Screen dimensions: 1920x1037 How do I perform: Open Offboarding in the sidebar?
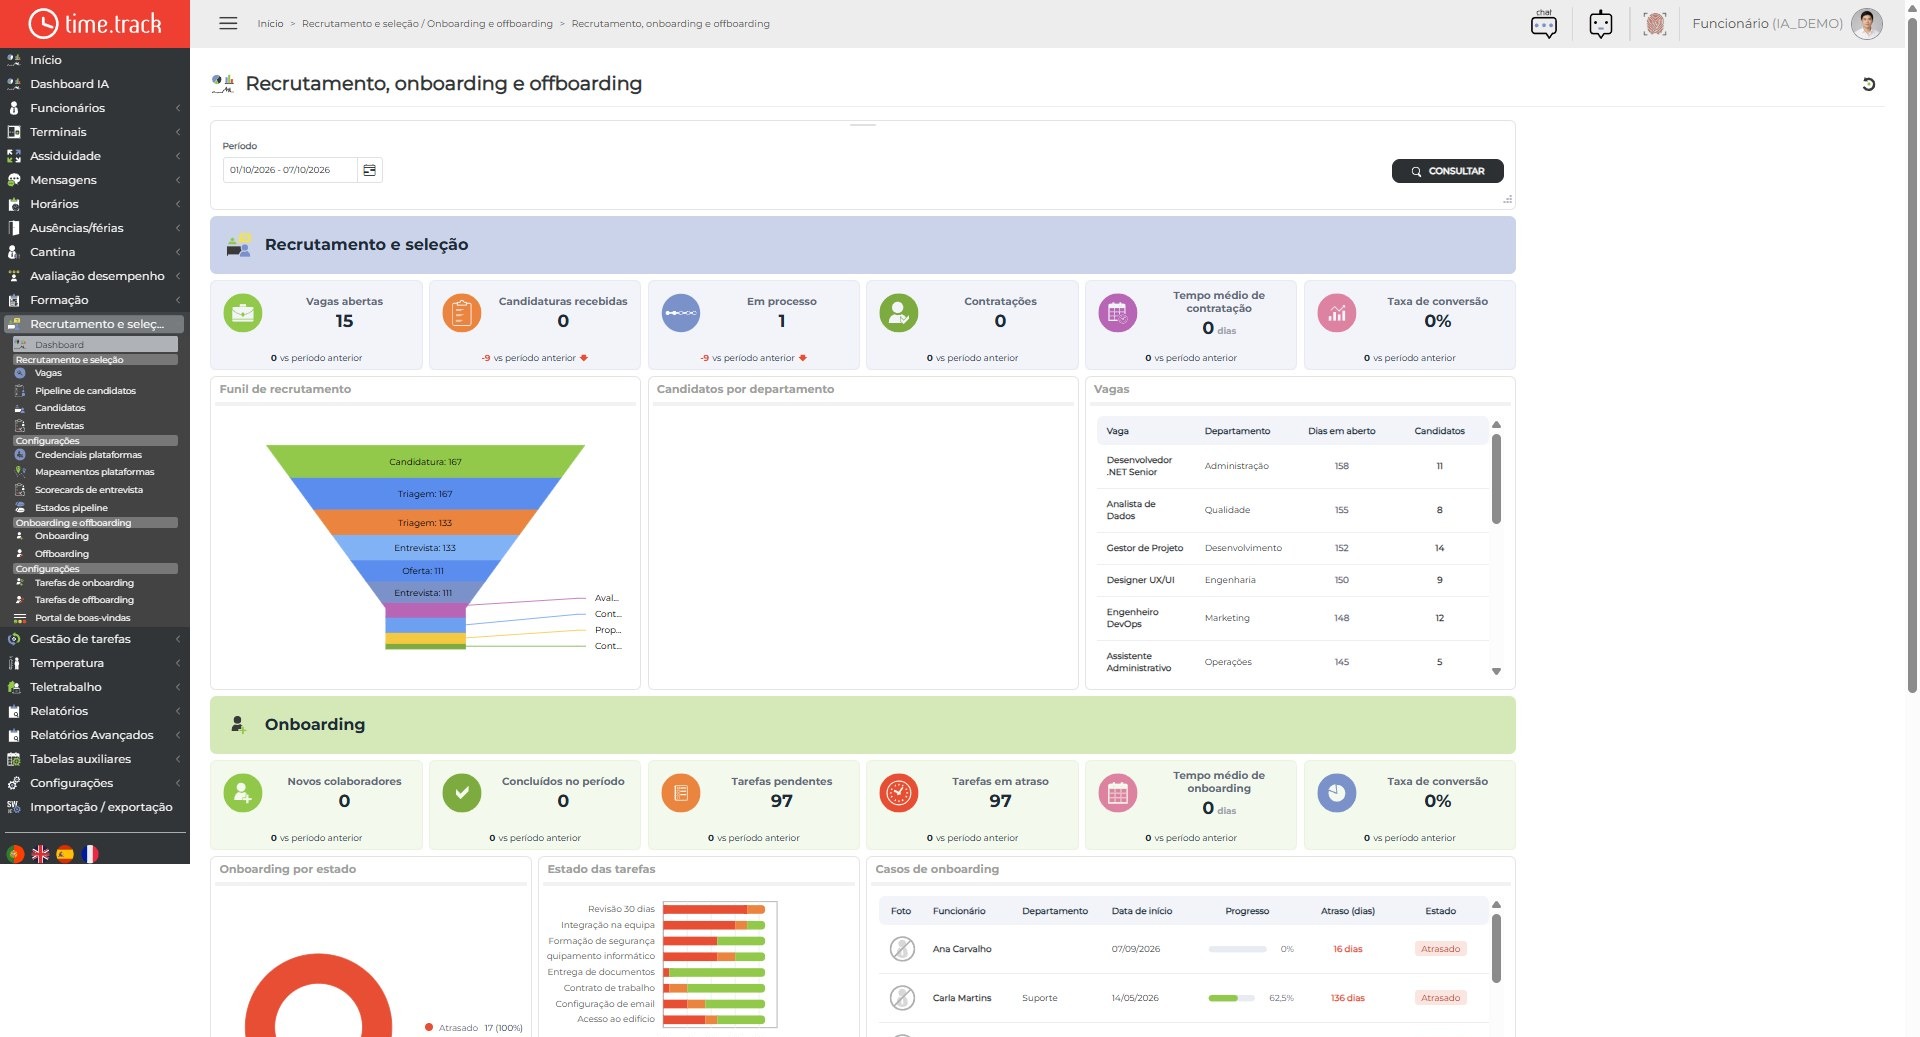62,554
